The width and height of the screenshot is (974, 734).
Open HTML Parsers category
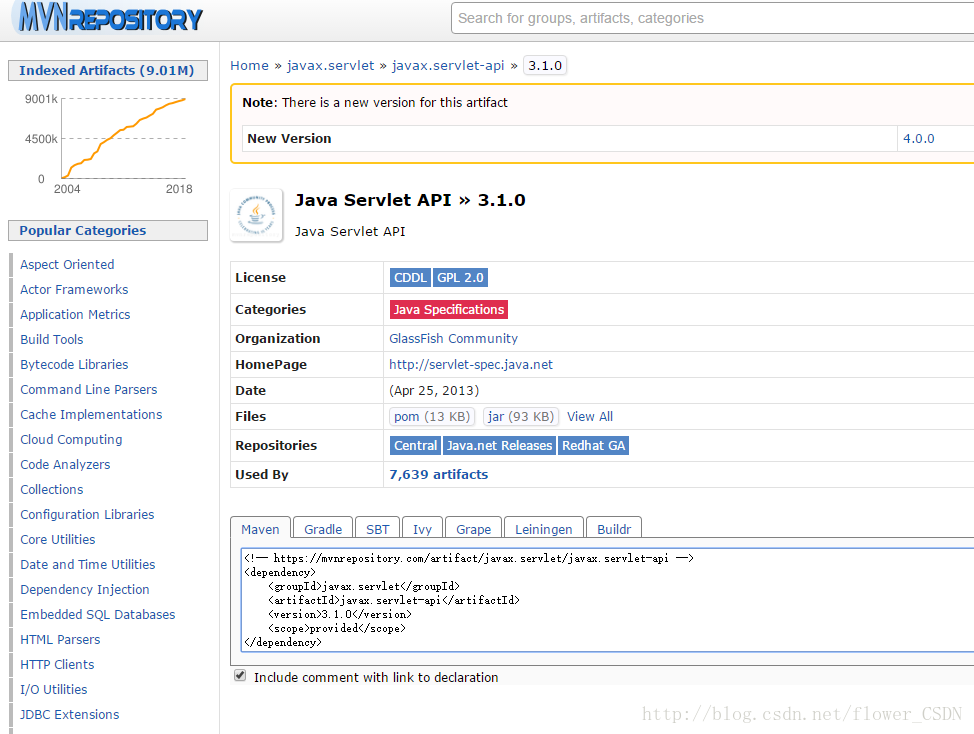[x=60, y=639]
